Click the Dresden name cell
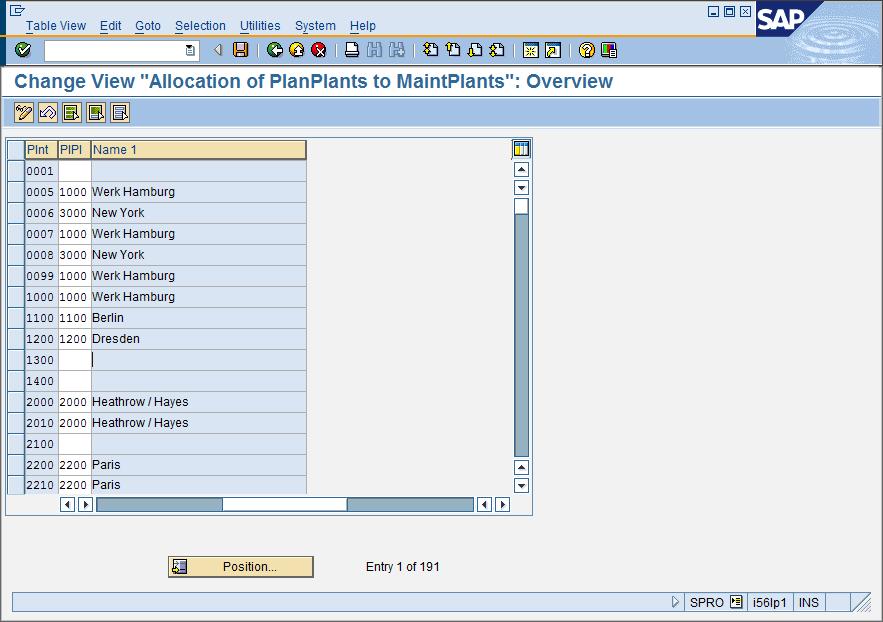 (198, 339)
